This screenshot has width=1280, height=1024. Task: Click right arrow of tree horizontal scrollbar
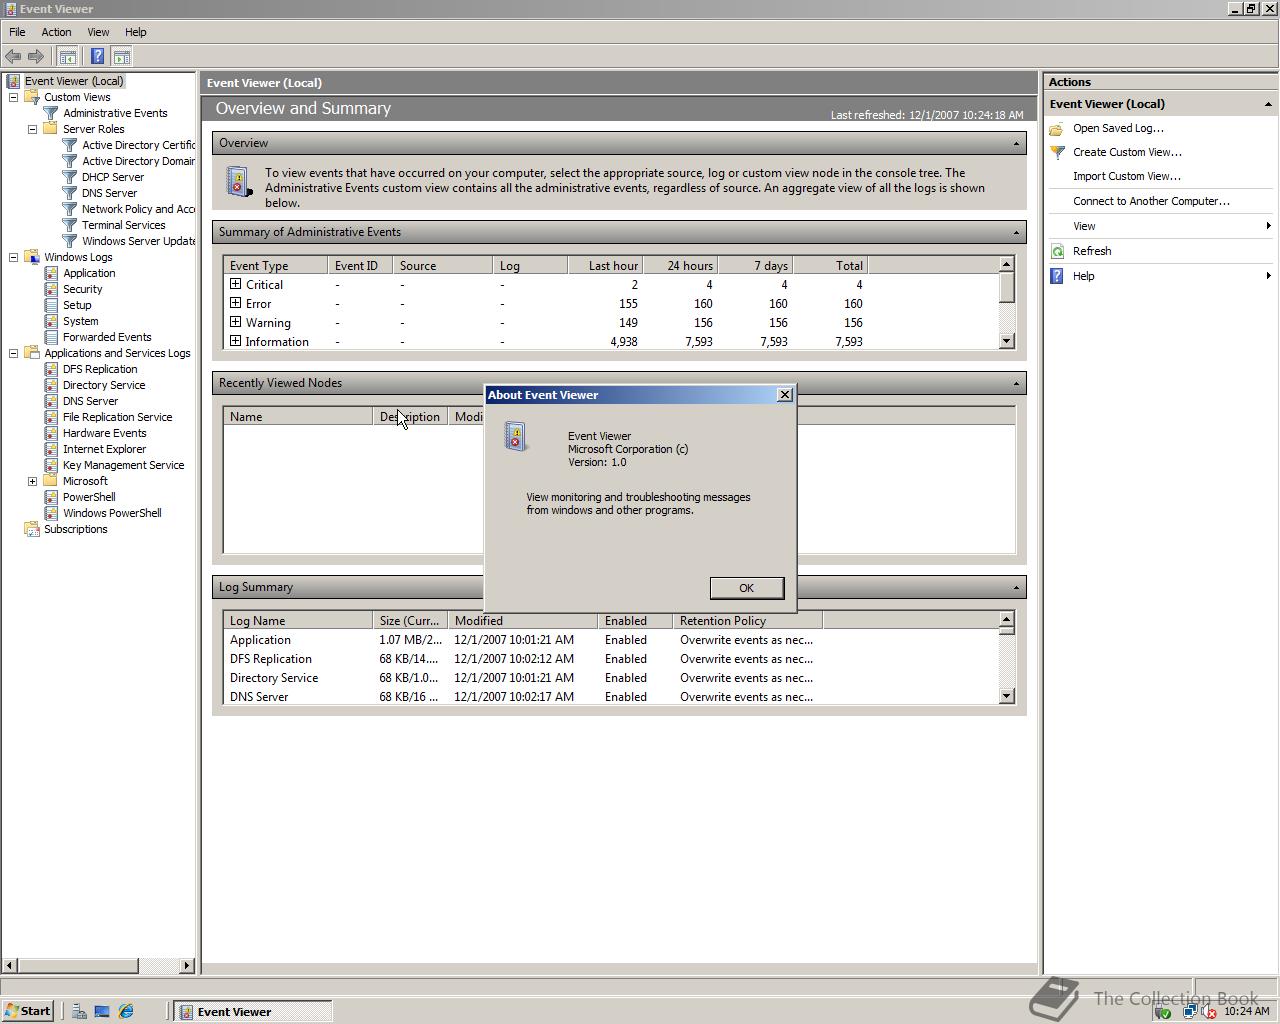click(x=187, y=965)
